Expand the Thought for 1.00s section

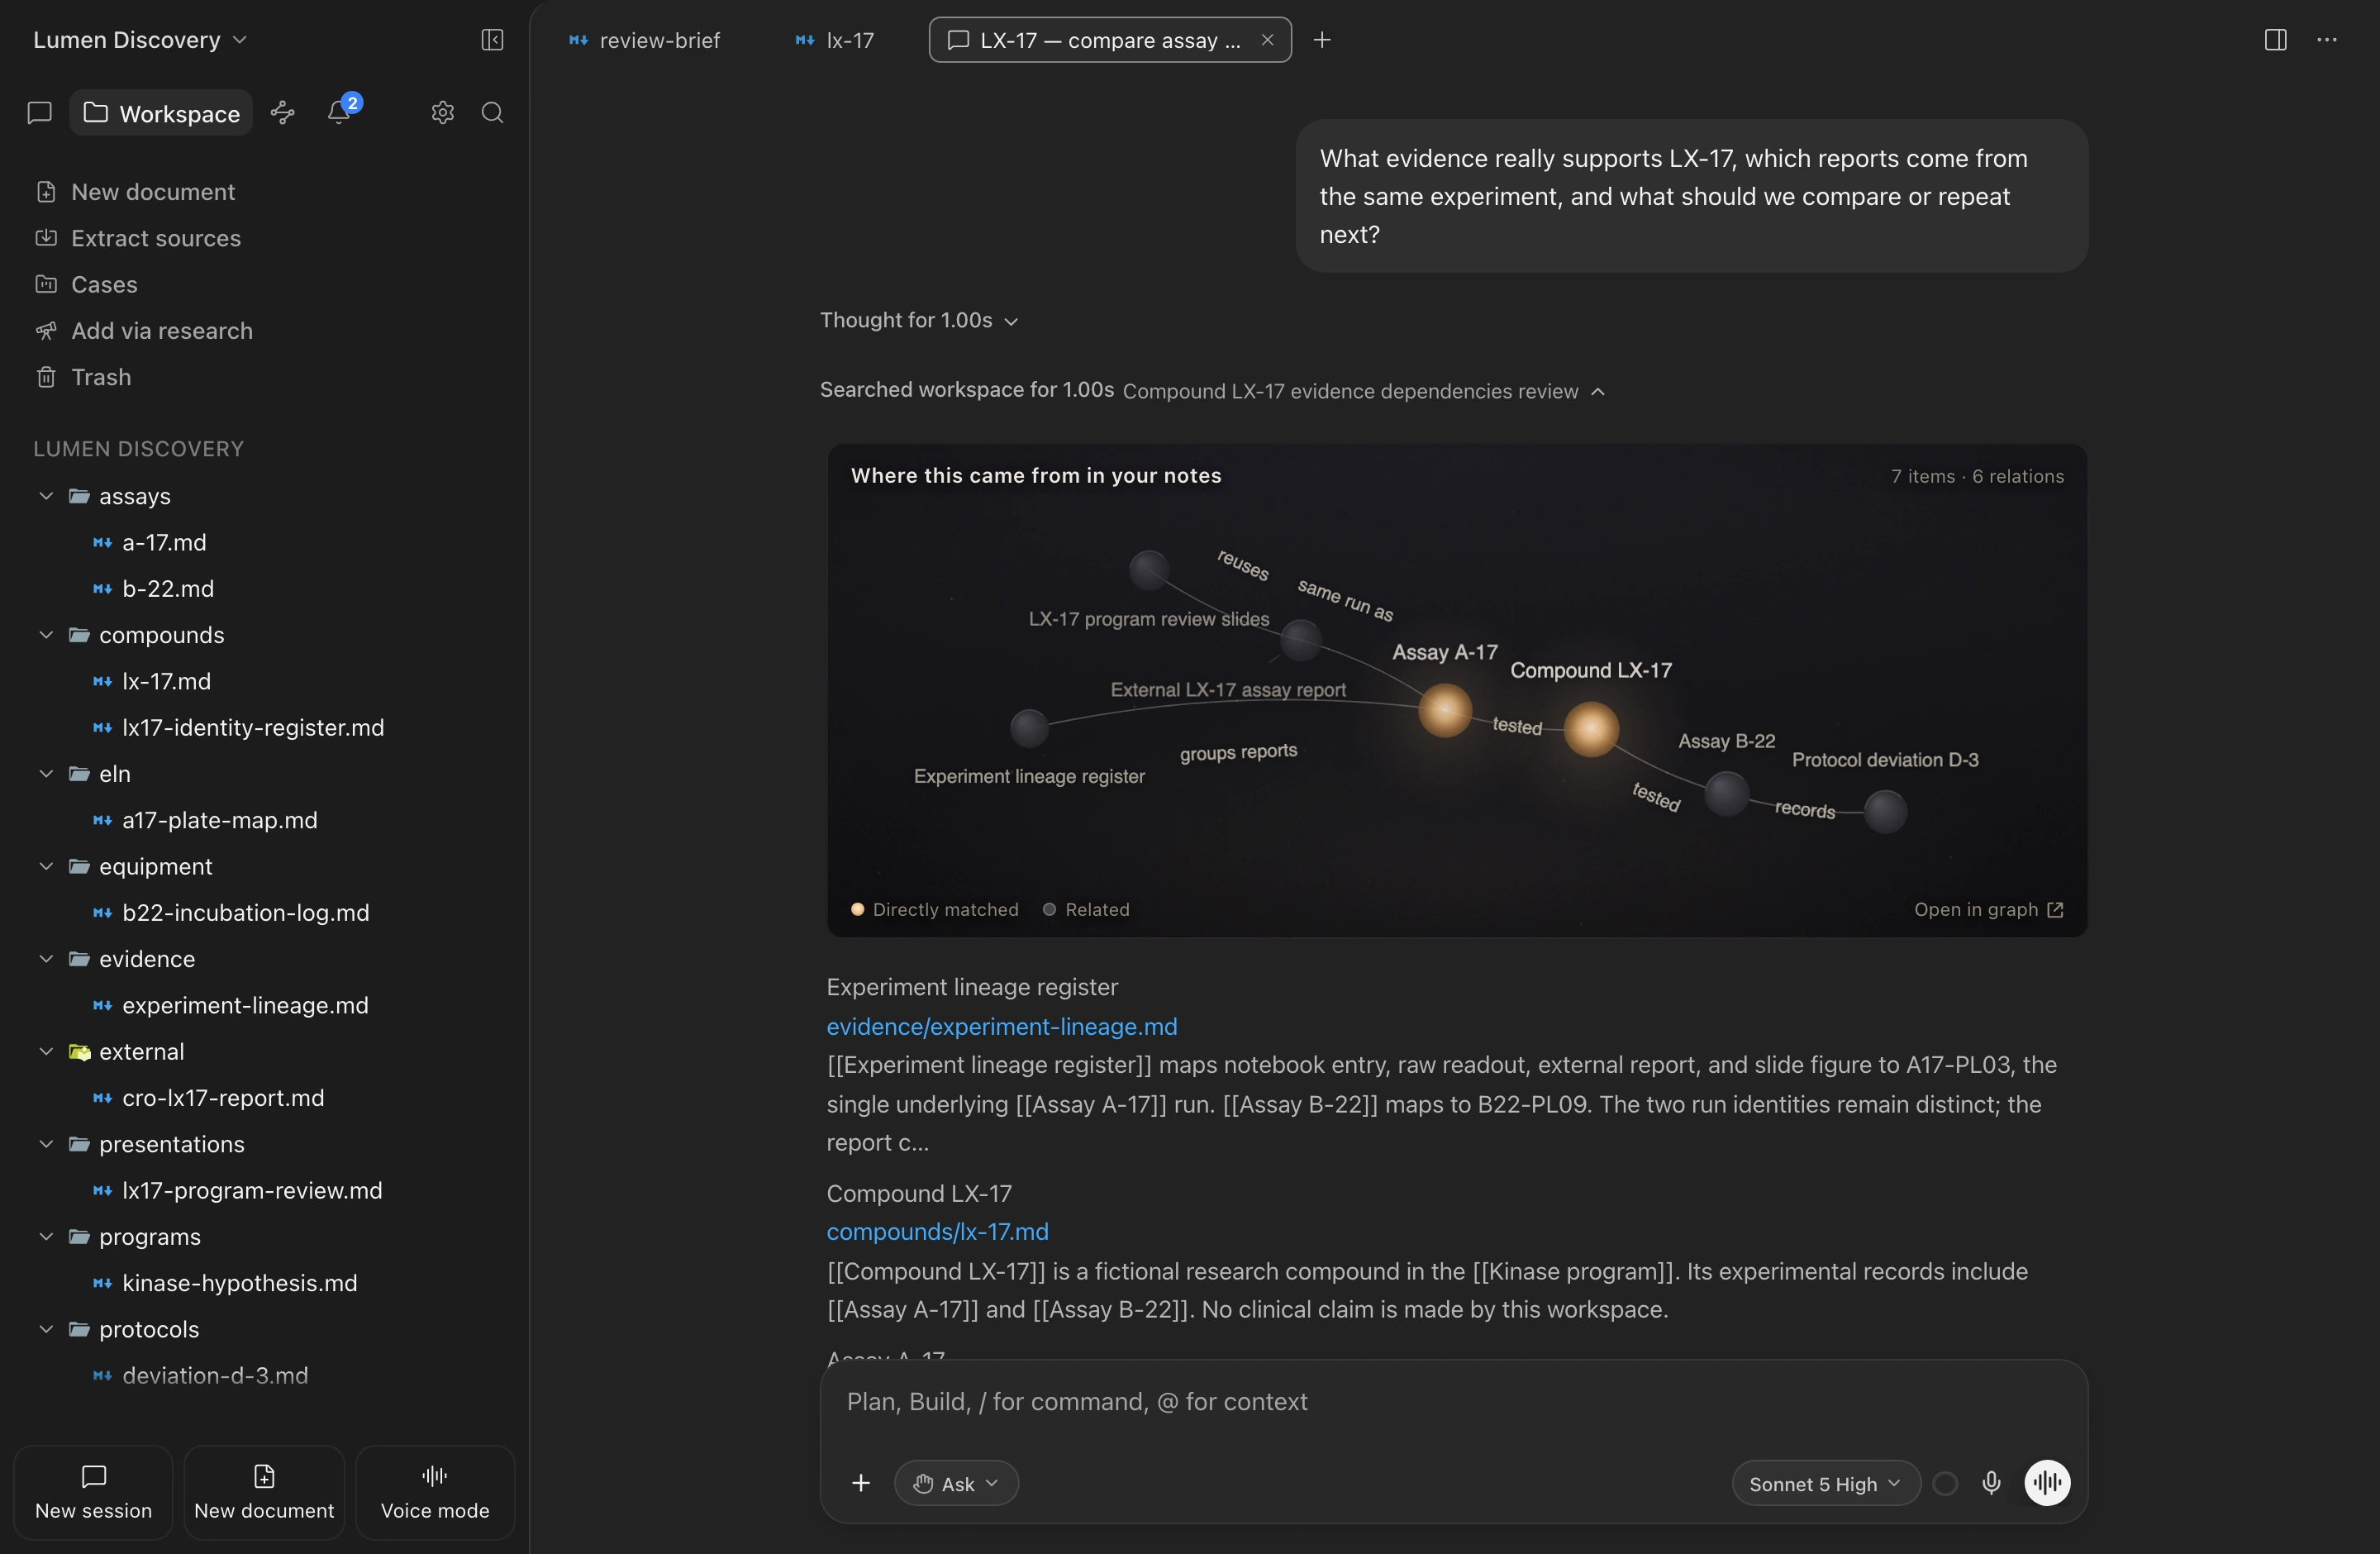pos(919,321)
